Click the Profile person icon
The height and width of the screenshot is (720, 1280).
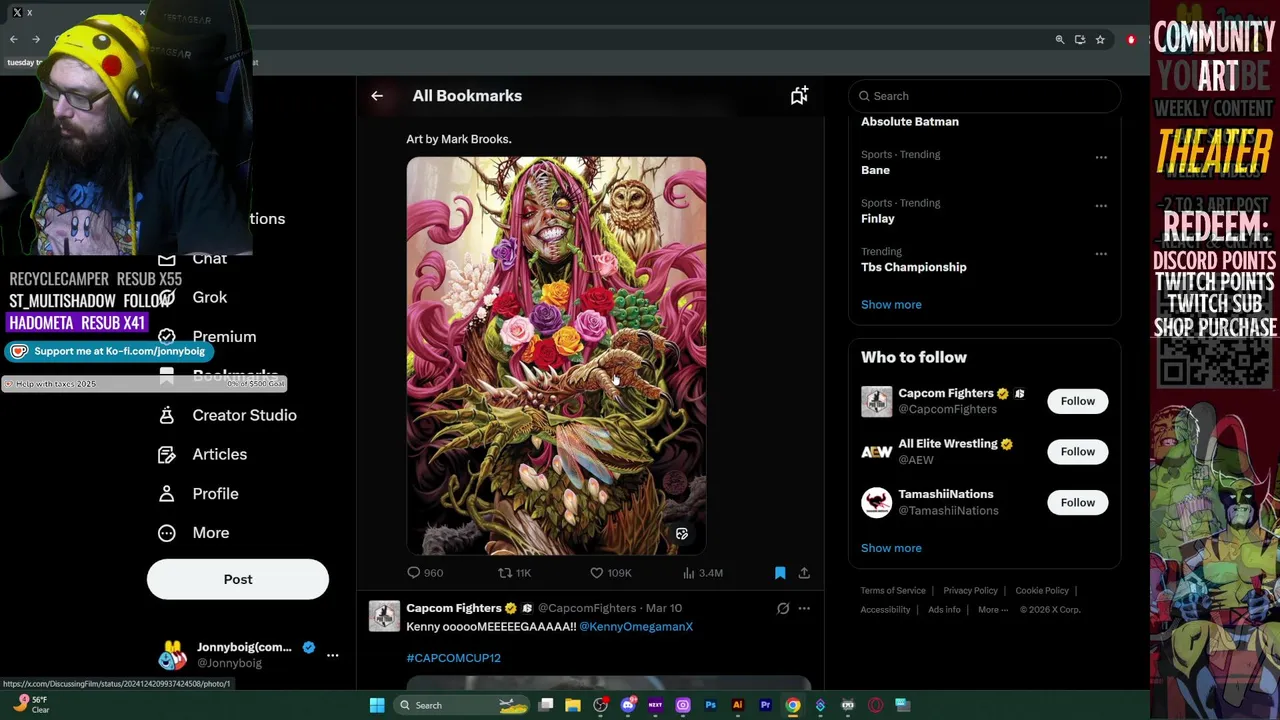click(167, 494)
